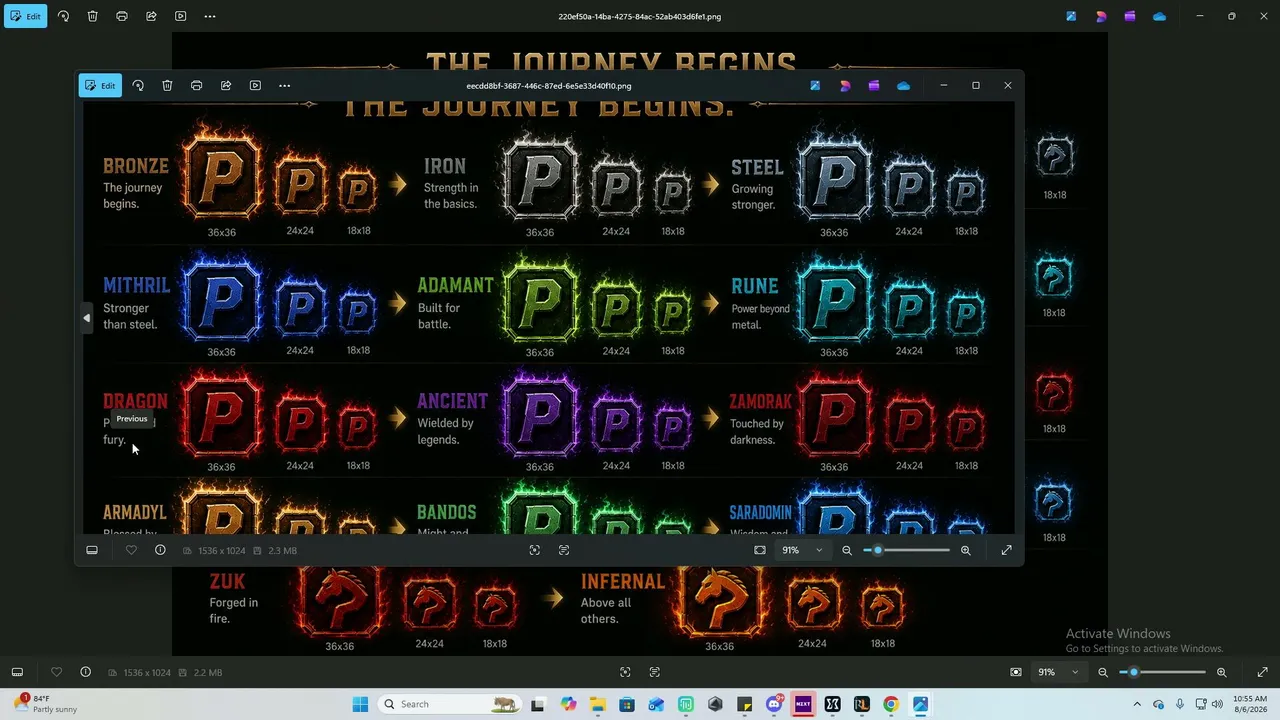The width and height of the screenshot is (1280, 720).
Task: Open Discord from the taskbar
Action: 773,704
